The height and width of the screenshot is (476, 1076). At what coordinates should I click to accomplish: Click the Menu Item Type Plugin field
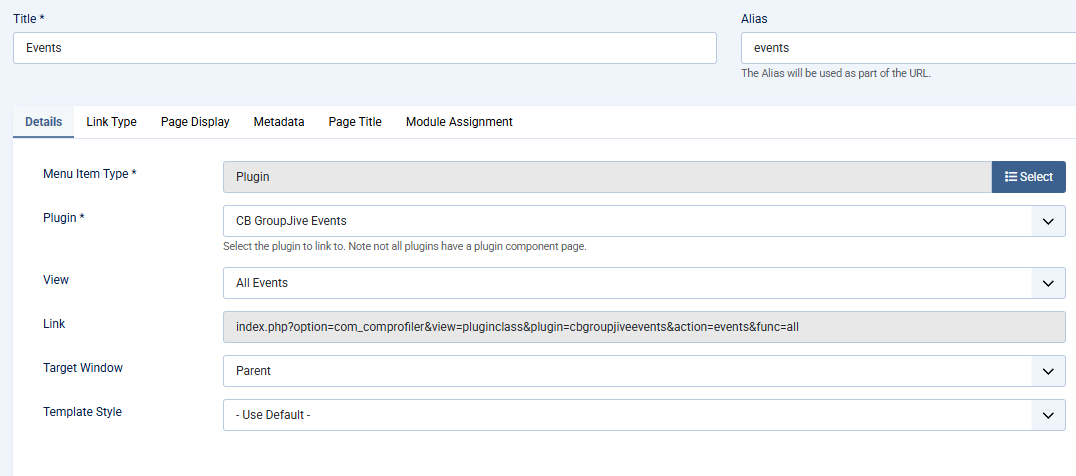click(x=607, y=177)
